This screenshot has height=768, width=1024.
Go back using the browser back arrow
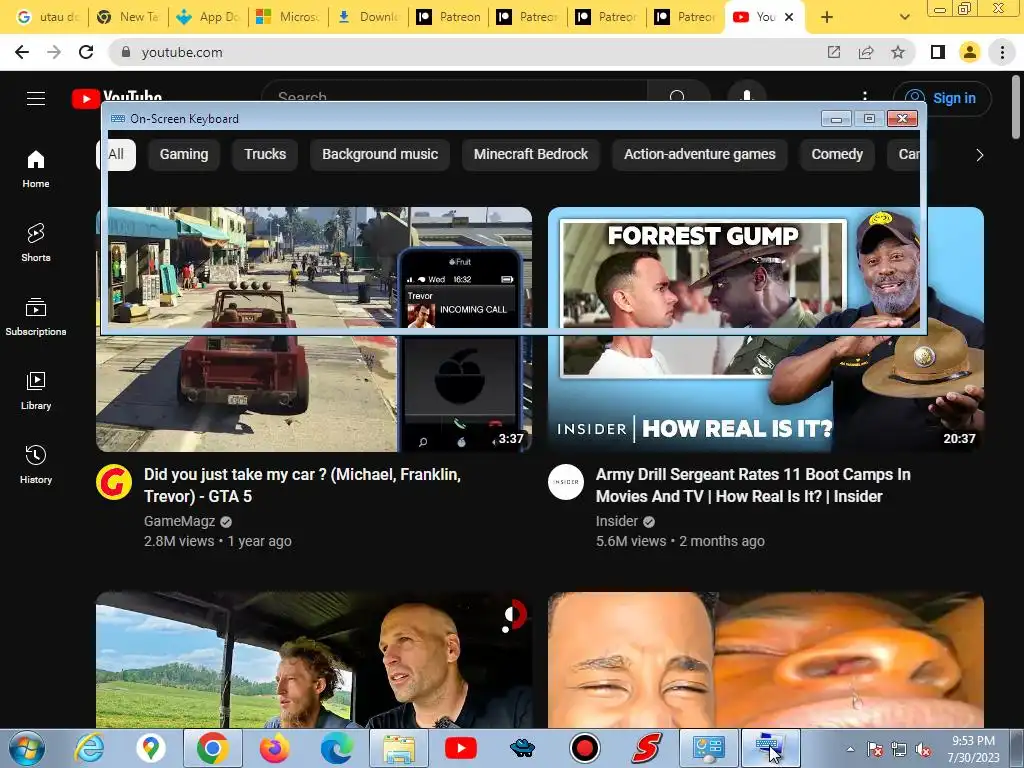pos(22,52)
